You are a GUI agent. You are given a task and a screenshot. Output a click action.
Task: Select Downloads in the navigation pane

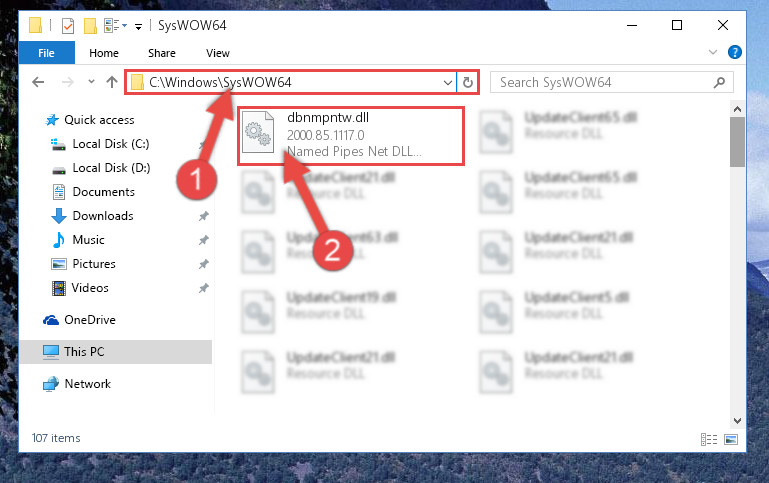point(103,216)
